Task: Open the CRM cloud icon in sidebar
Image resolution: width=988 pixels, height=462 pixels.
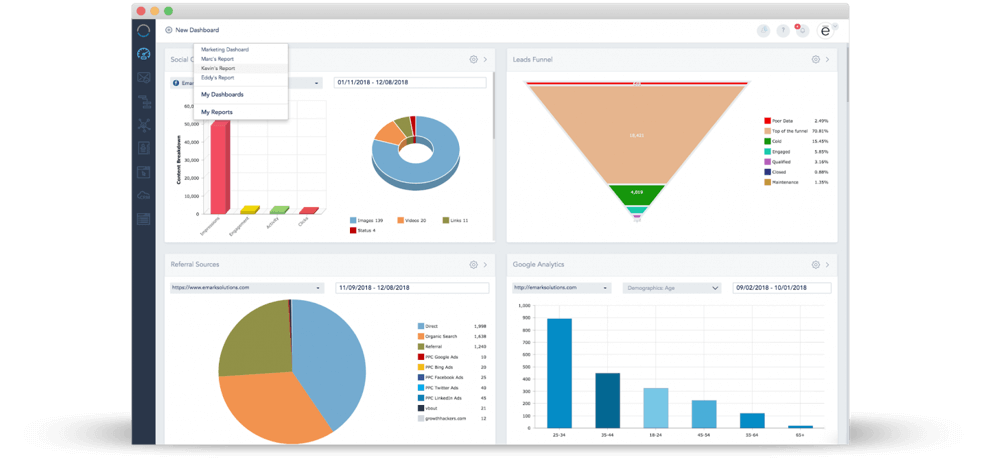Action: click(x=144, y=195)
